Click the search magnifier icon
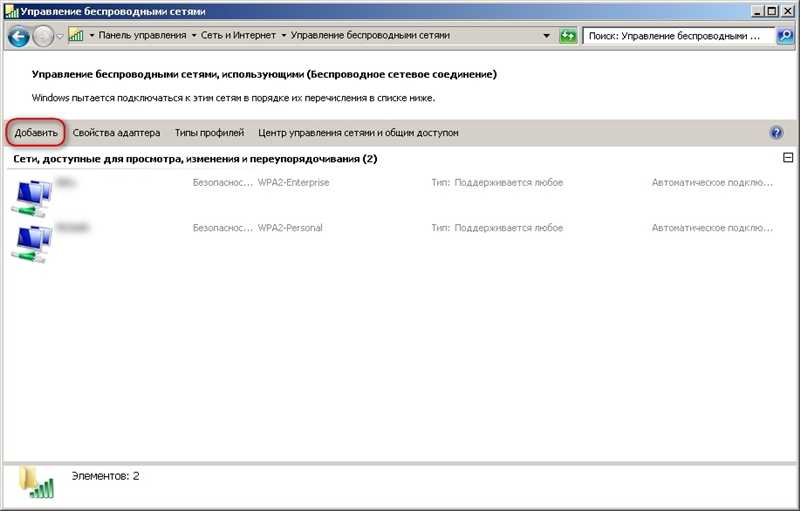Image resolution: width=800 pixels, height=511 pixels. (x=785, y=36)
